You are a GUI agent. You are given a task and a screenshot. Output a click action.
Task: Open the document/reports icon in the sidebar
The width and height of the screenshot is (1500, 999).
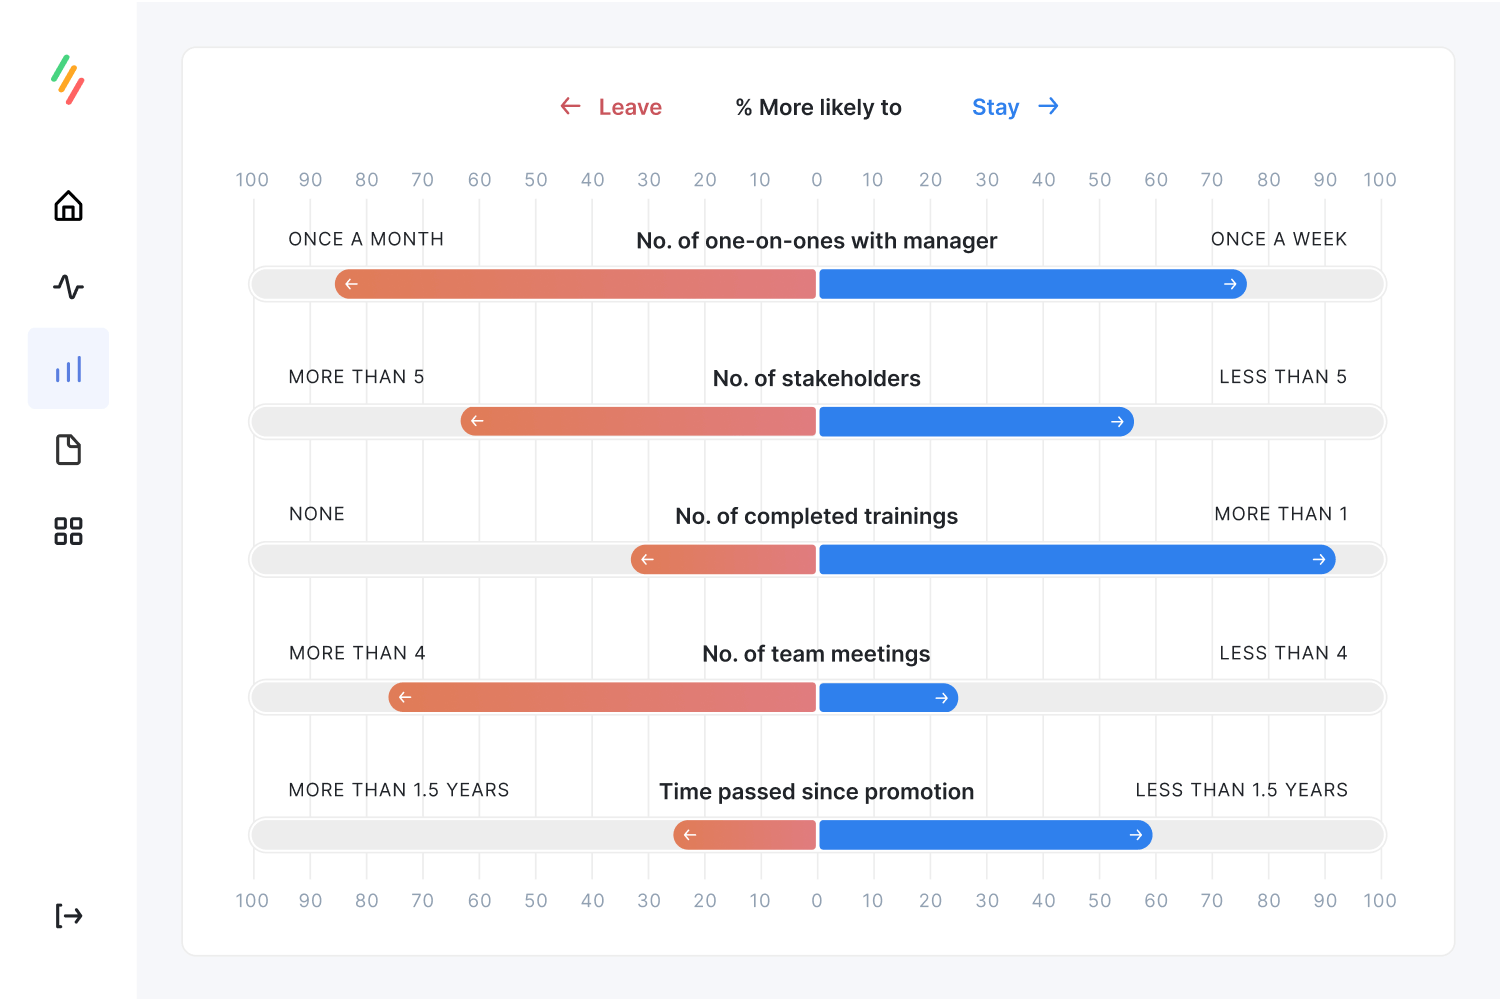coord(68,450)
